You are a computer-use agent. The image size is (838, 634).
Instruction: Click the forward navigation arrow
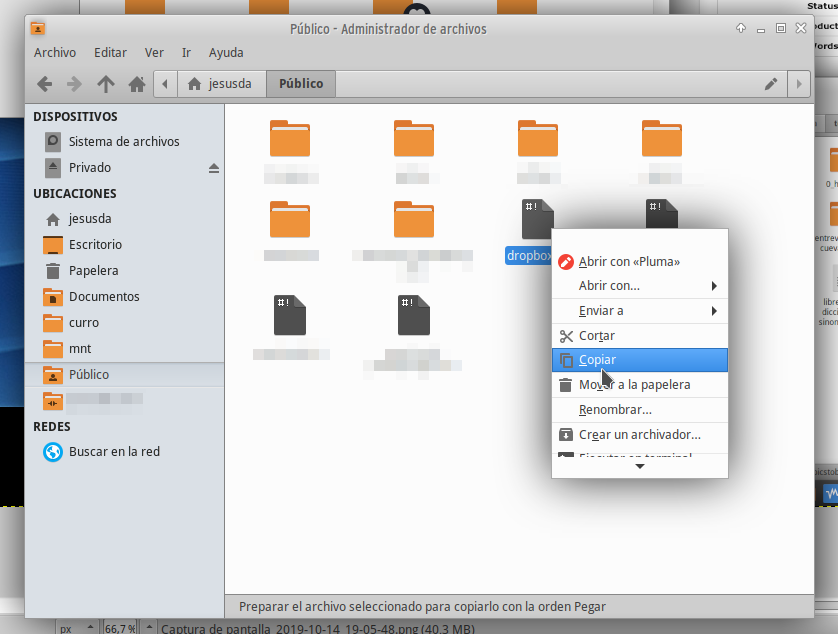(74, 84)
